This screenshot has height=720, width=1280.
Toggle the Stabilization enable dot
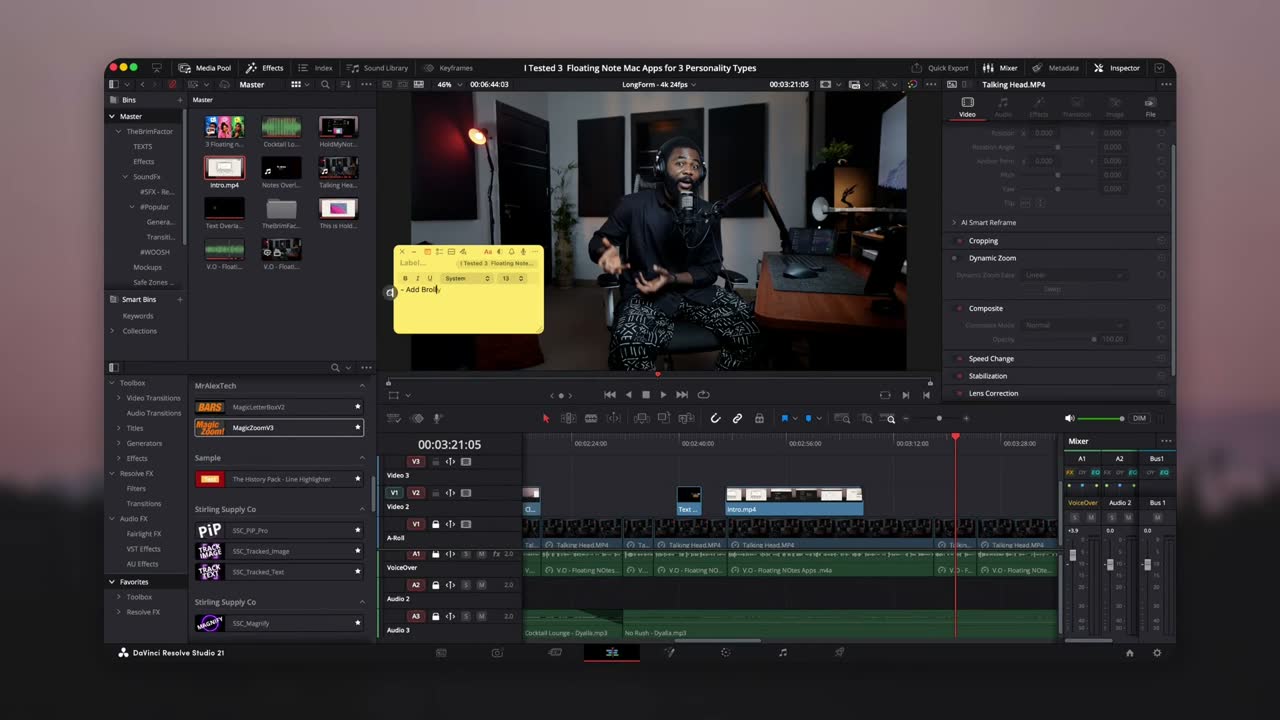point(959,376)
